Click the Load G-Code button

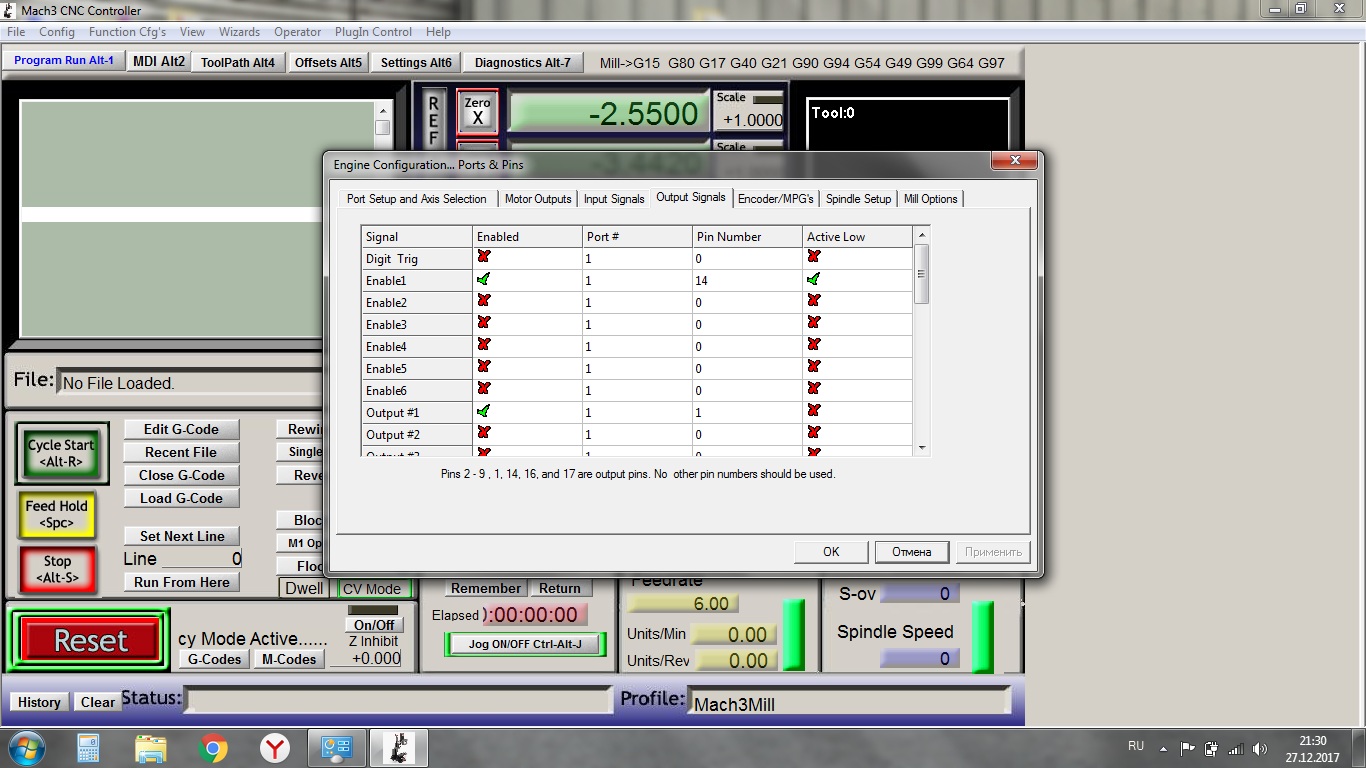tap(181, 498)
